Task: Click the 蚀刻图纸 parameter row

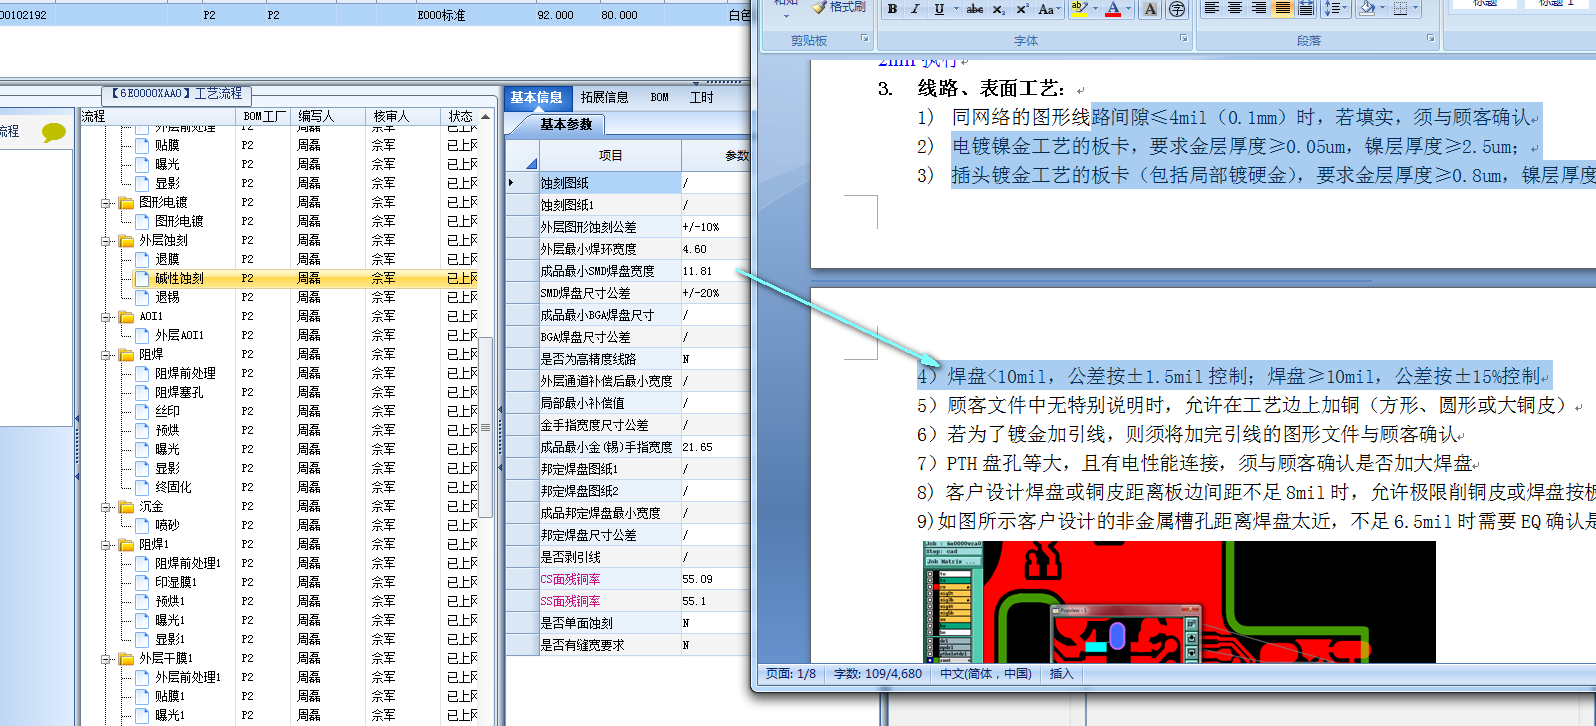Action: pyautogui.click(x=610, y=183)
